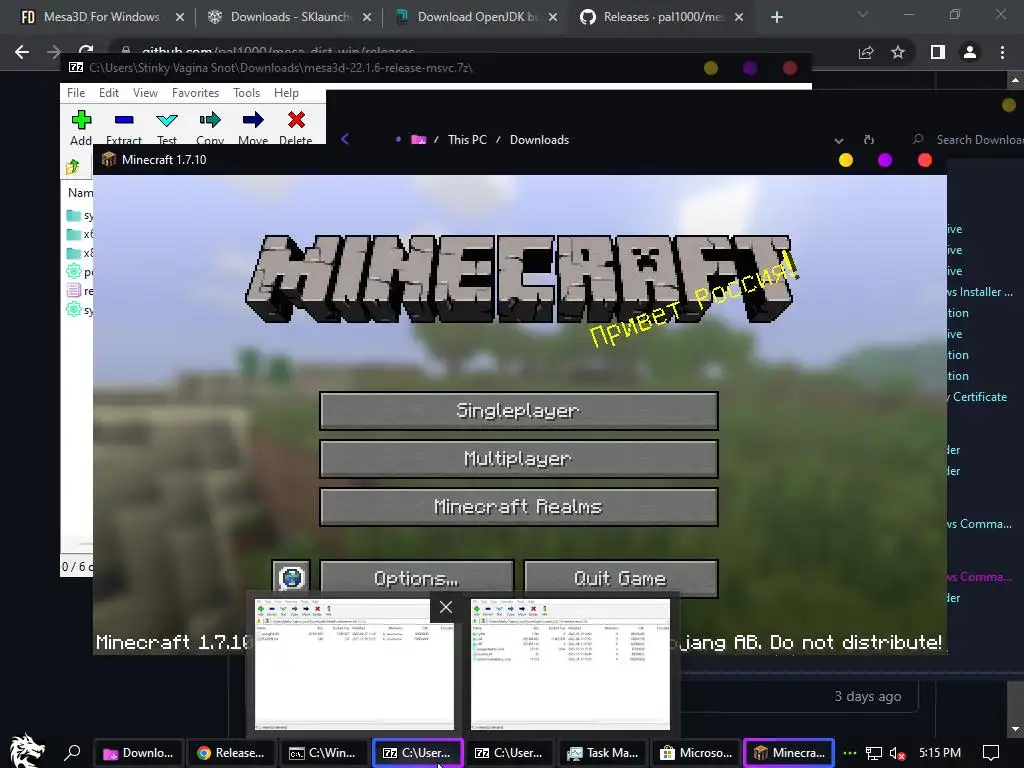The image size is (1024, 768).
Task: Click yellow minimize dot on Minecraft window
Action: click(846, 160)
